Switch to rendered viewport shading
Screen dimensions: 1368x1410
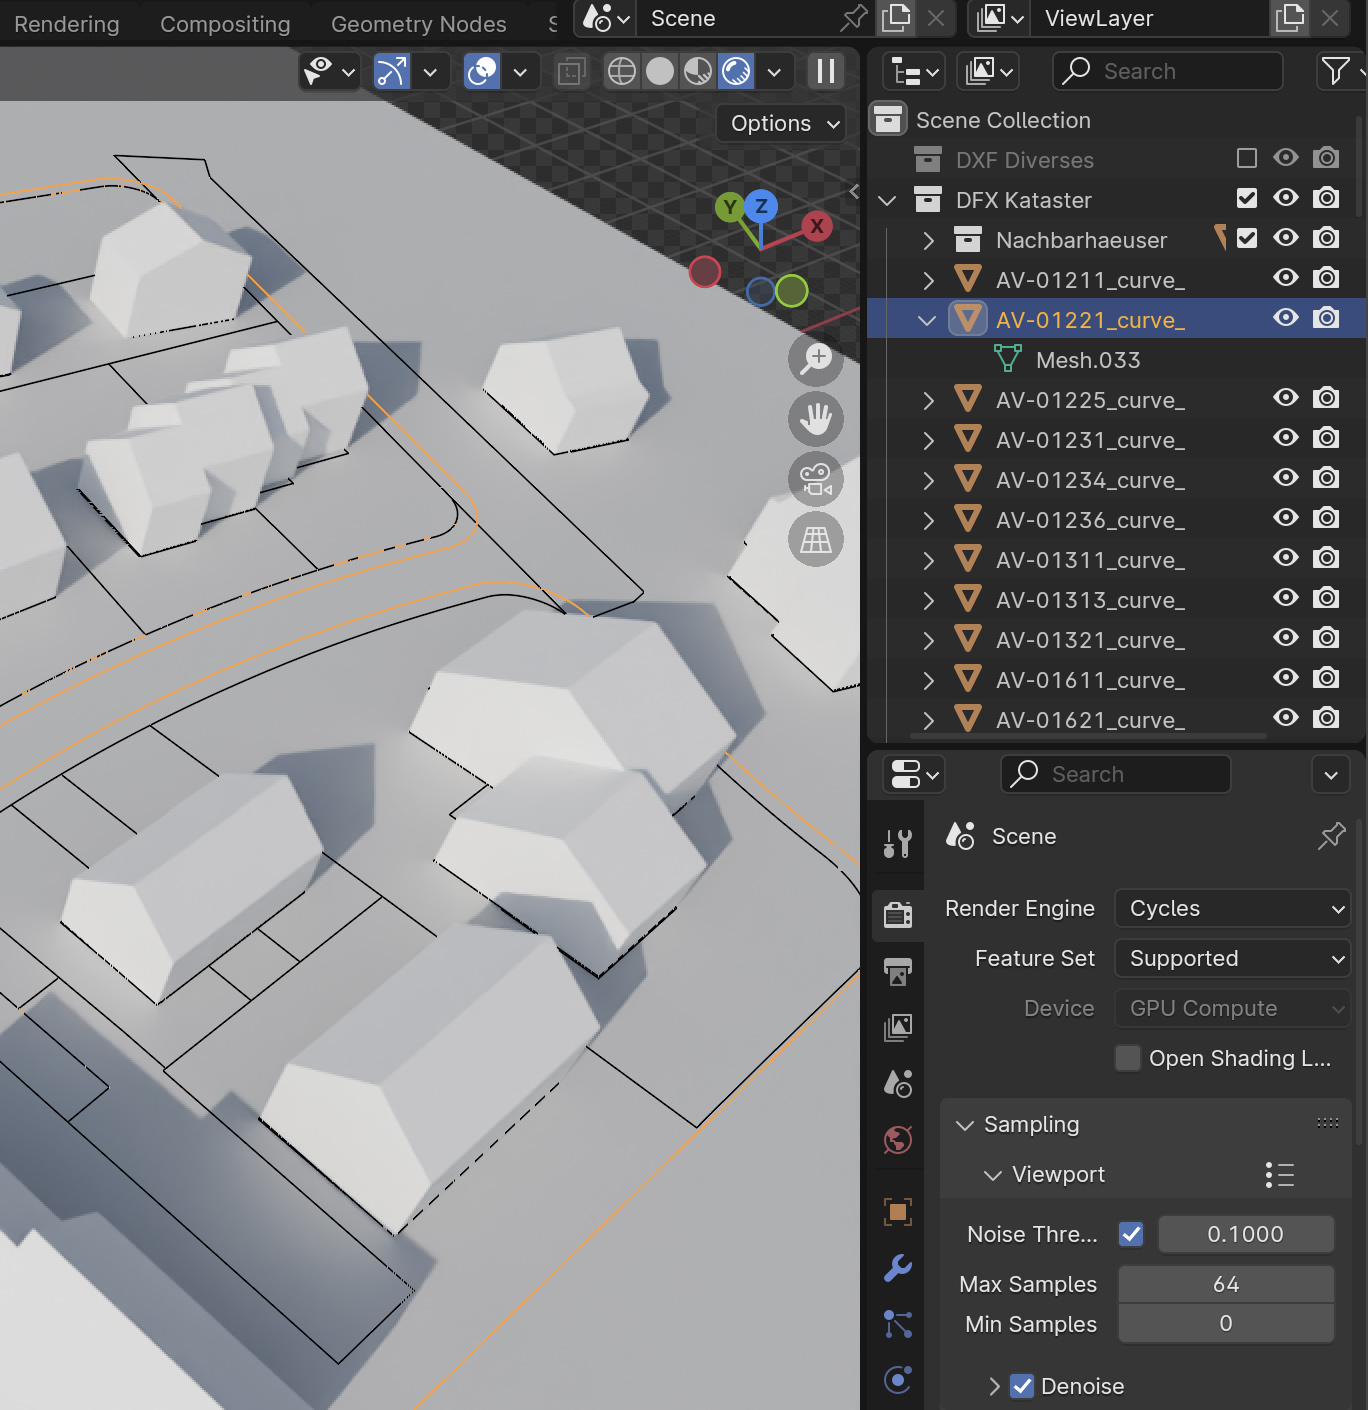tap(736, 71)
